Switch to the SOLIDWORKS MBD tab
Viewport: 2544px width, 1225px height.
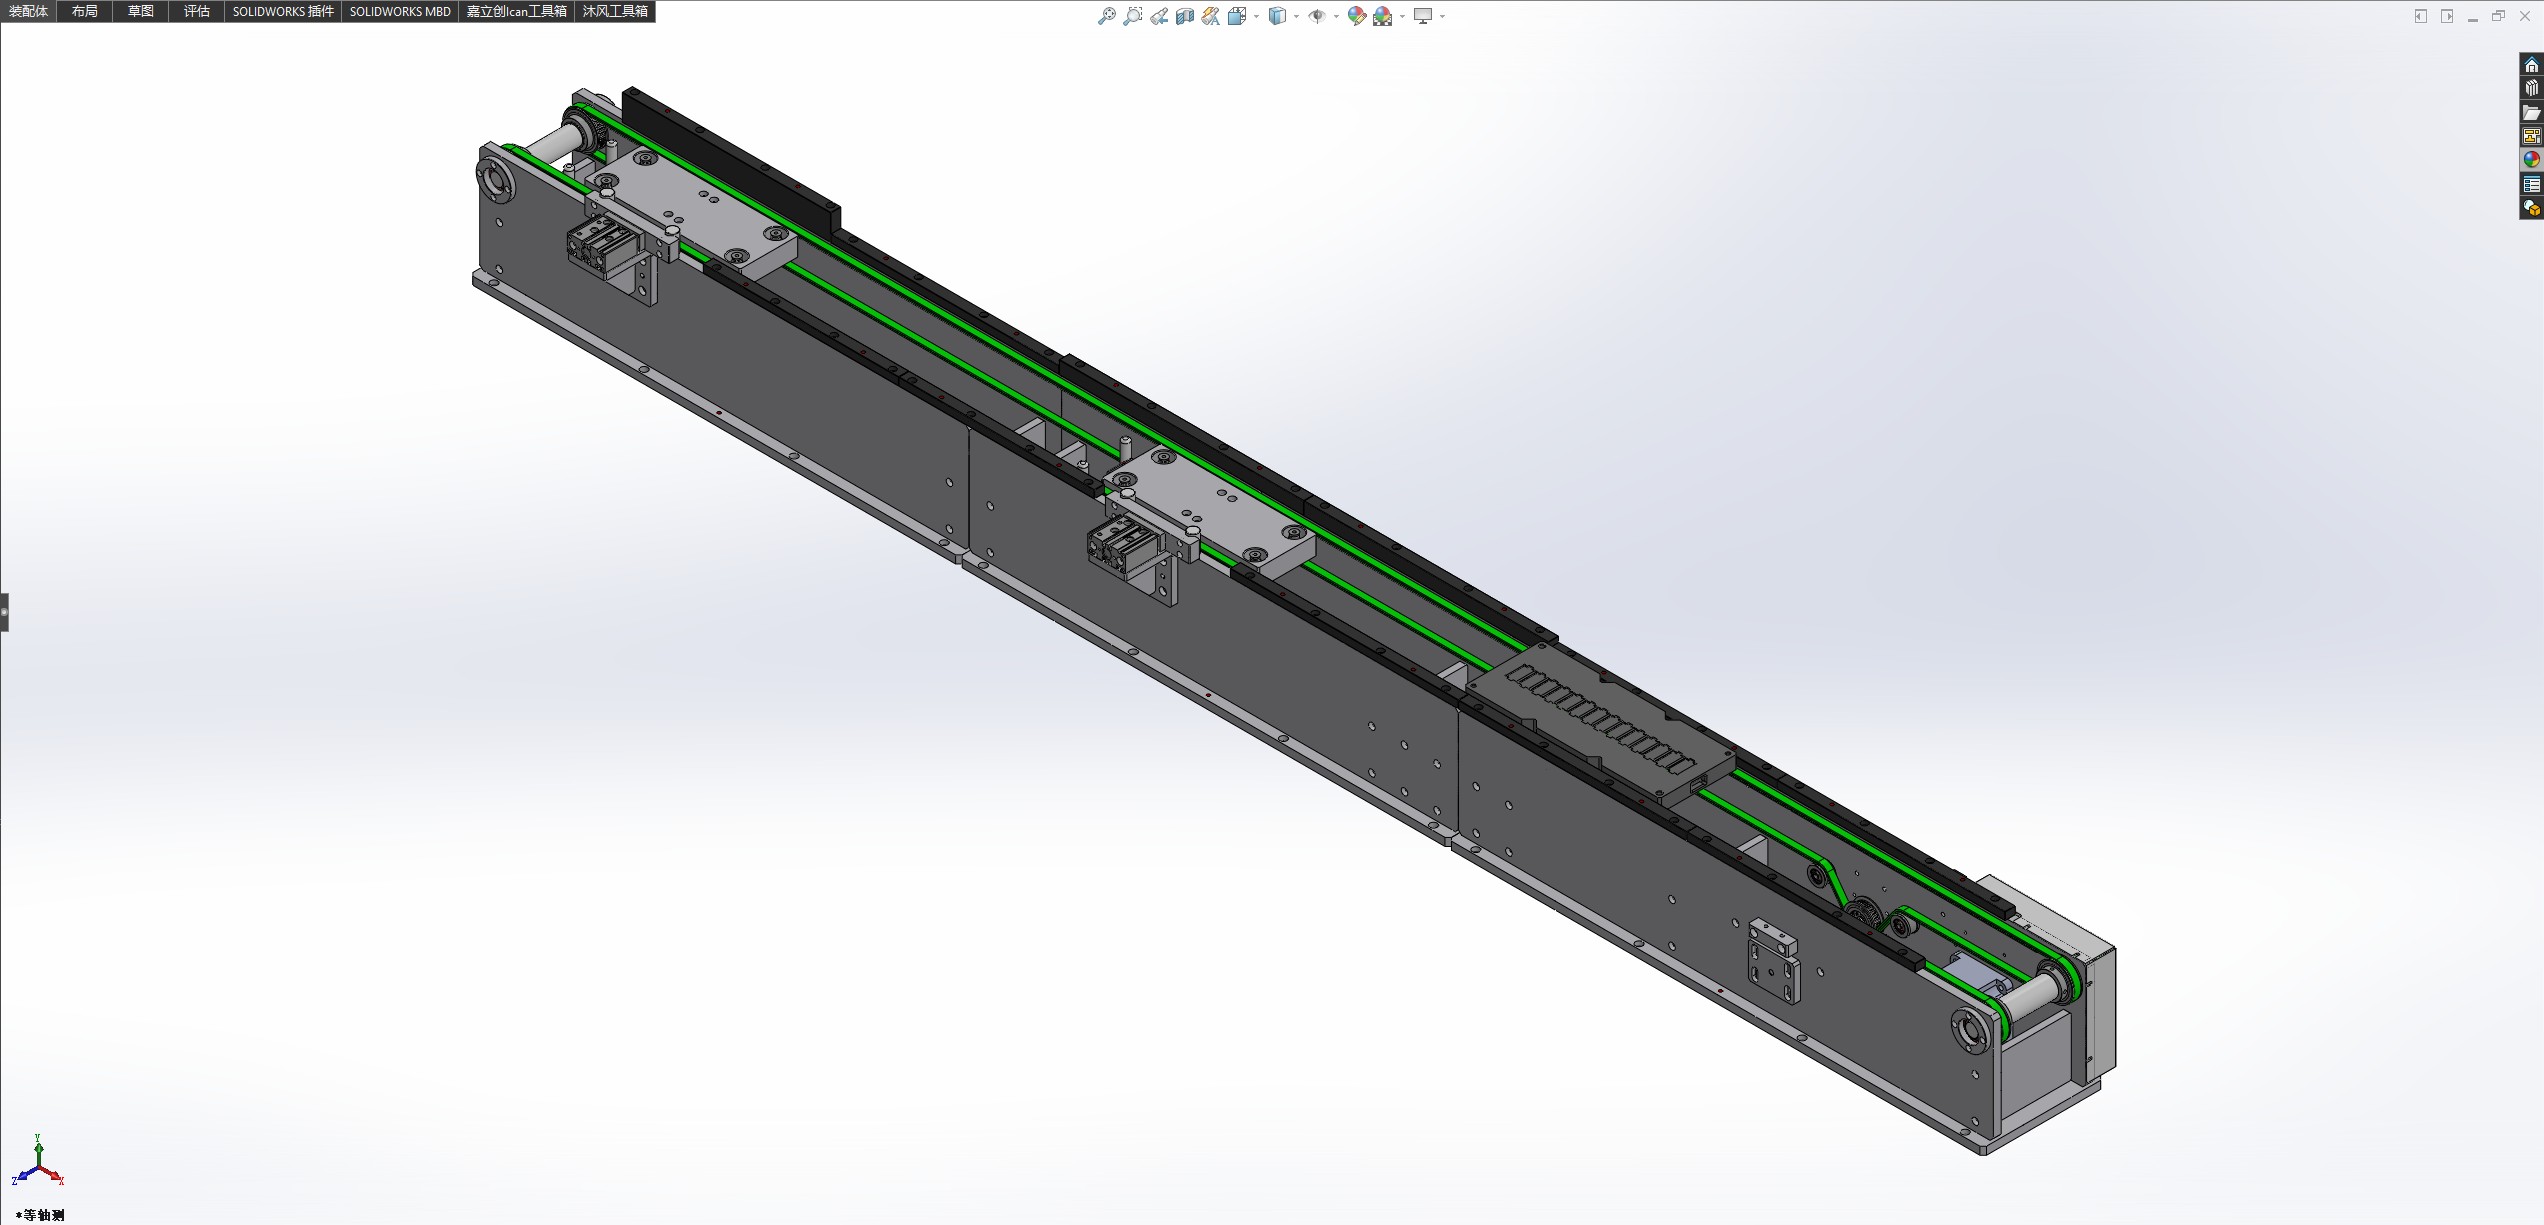[400, 11]
